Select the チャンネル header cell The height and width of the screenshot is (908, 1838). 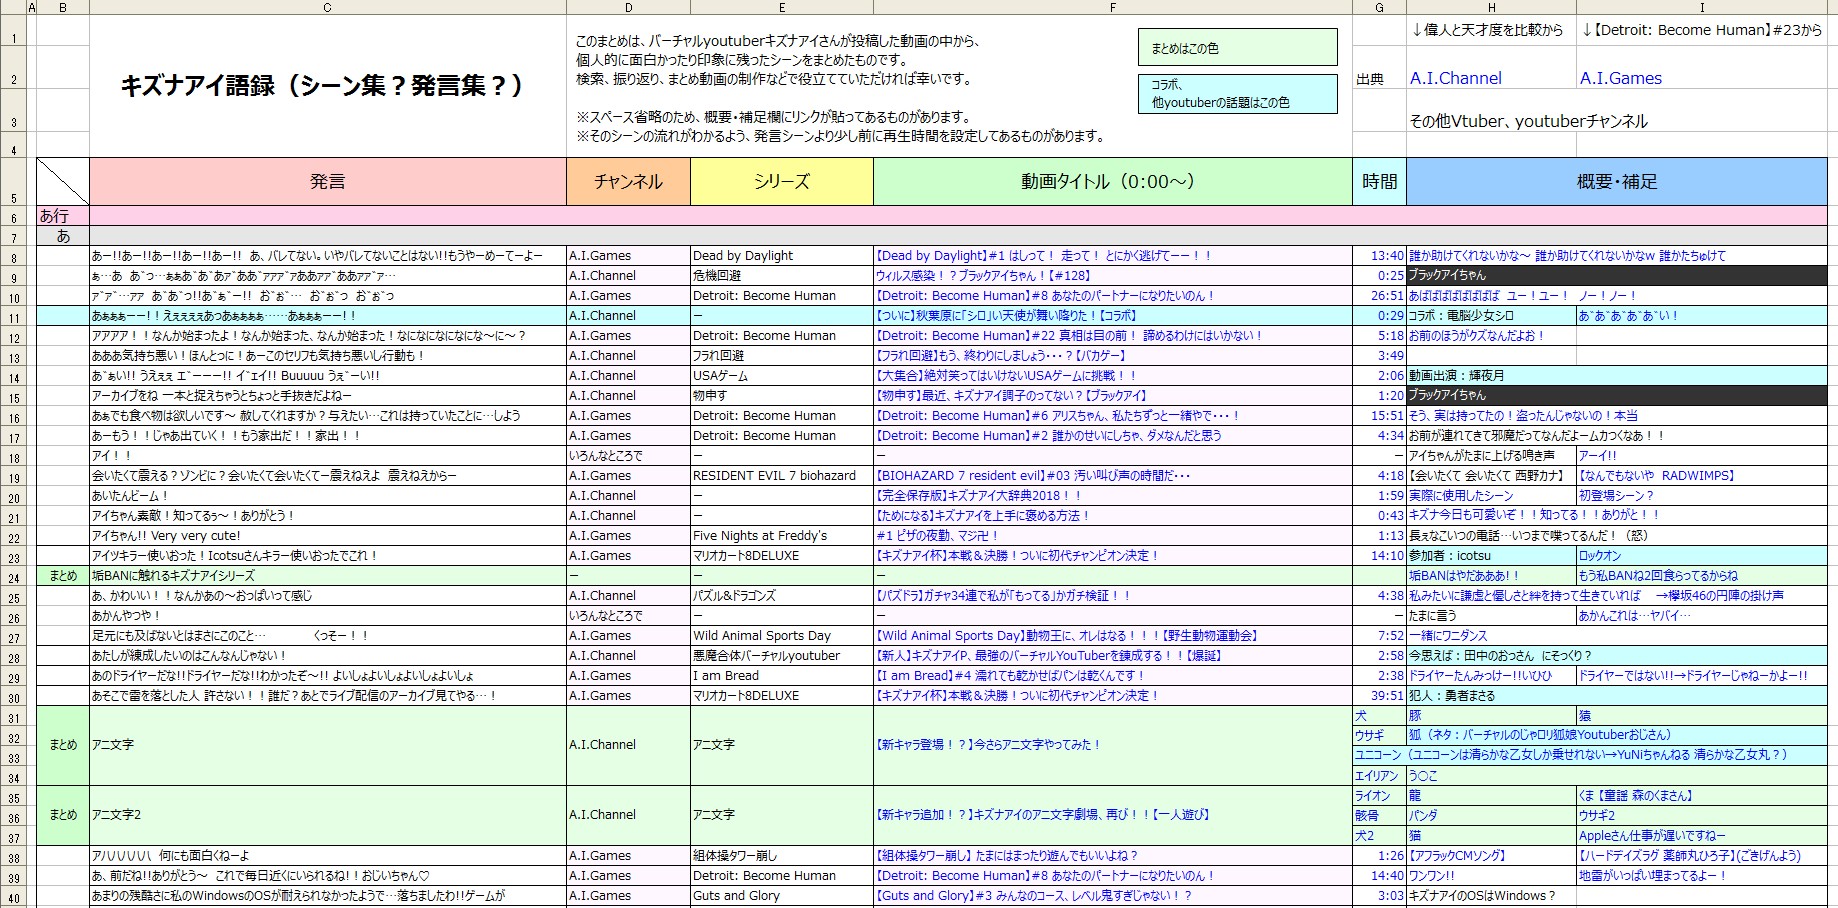pyautogui.click(x=628, y=181)
